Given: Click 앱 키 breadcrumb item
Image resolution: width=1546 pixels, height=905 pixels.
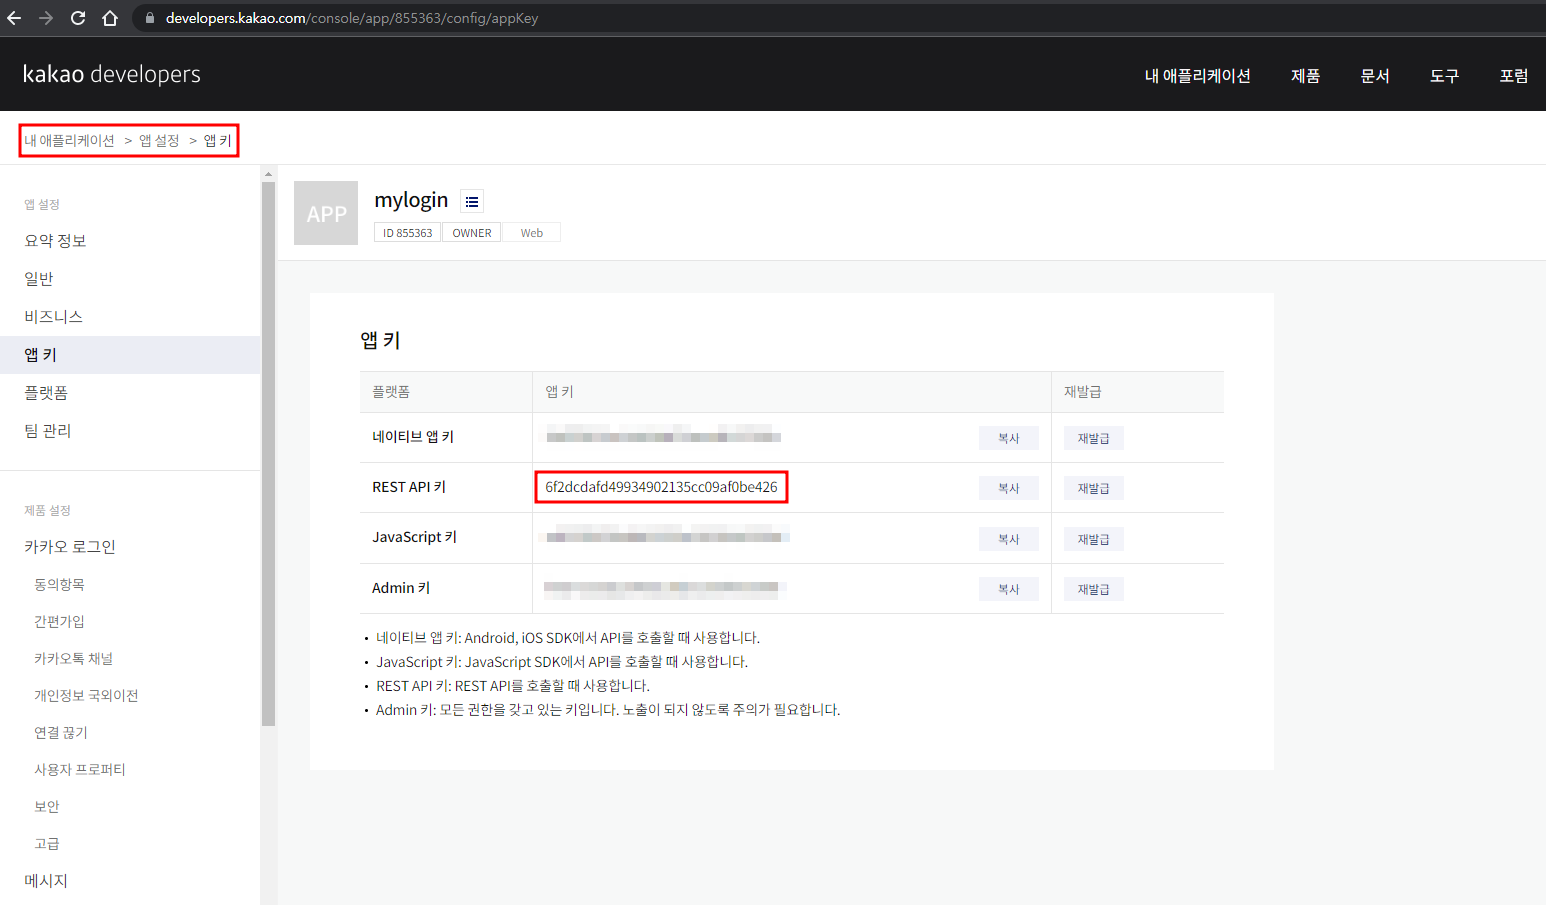Looking at the screenshot, I should click(x=217, y=141).
